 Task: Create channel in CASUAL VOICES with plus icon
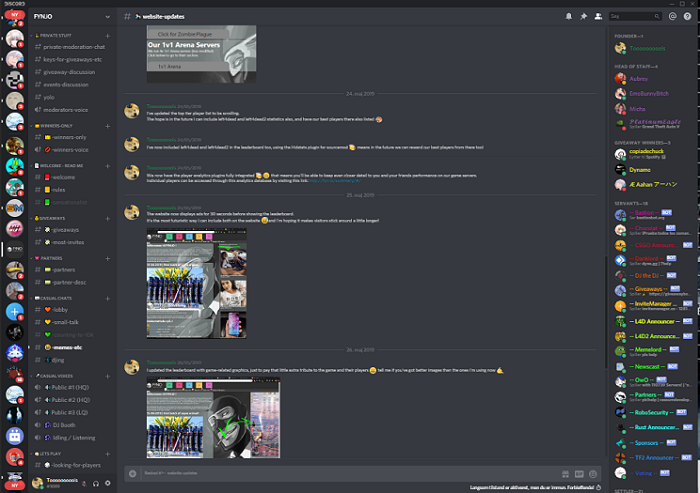click(x=108, y=376)
